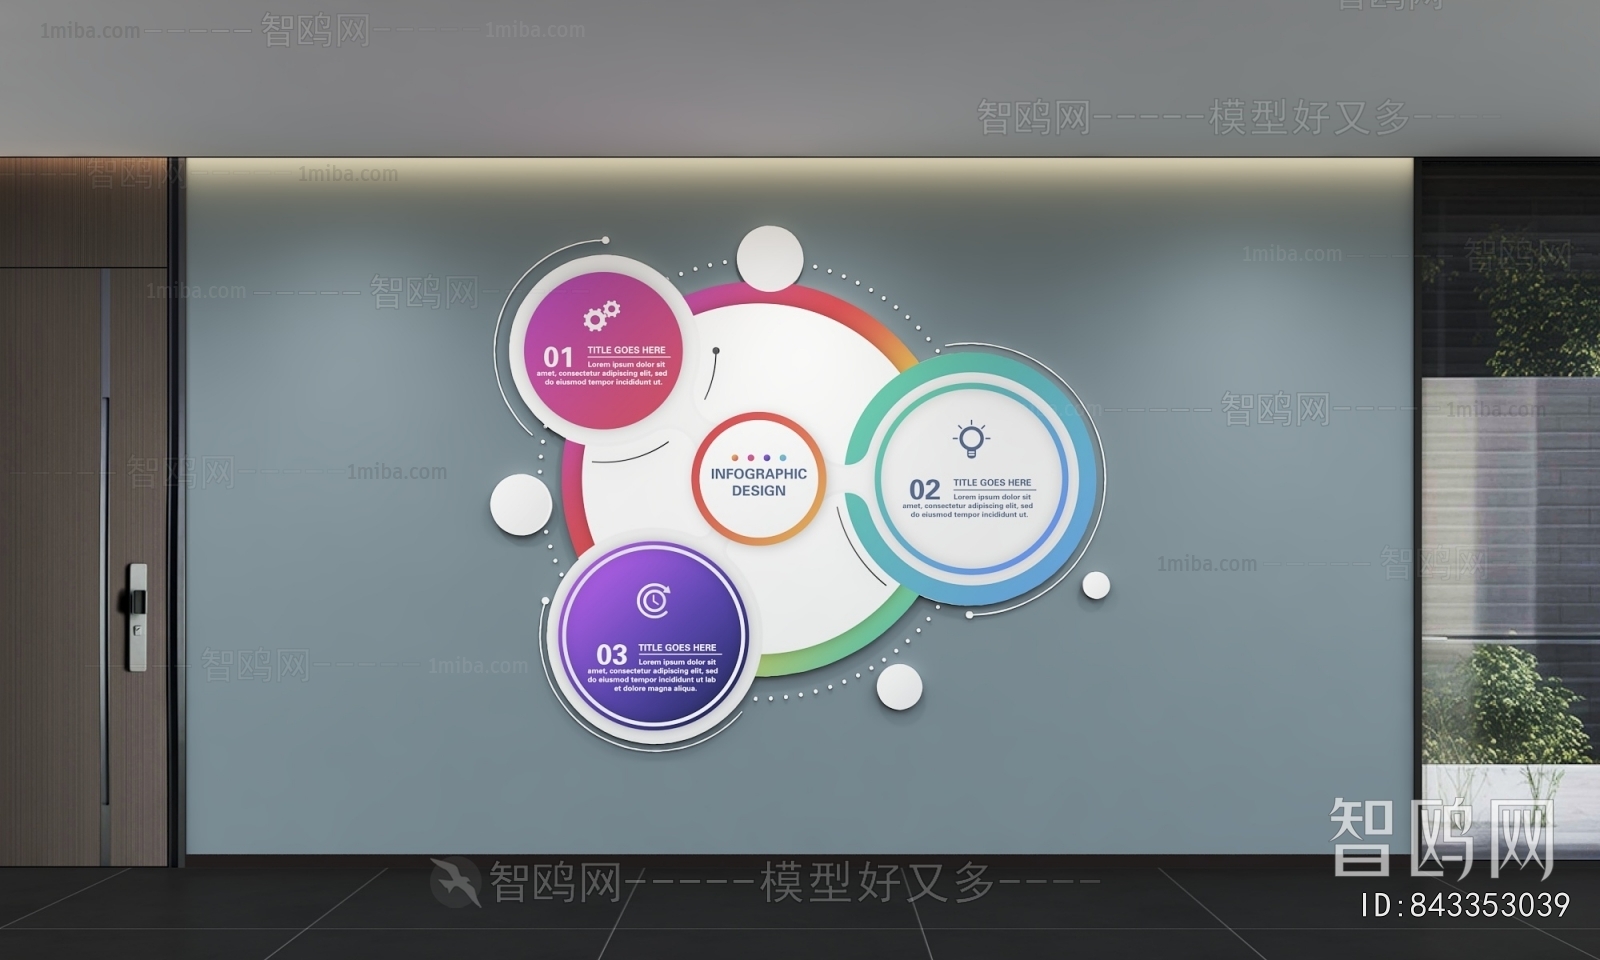This screenshot has width=1600, height=960.
Task: Click the INFOGRAPHIC DESIGN center label
Action: pyautogui.click(x=758, y=482)
